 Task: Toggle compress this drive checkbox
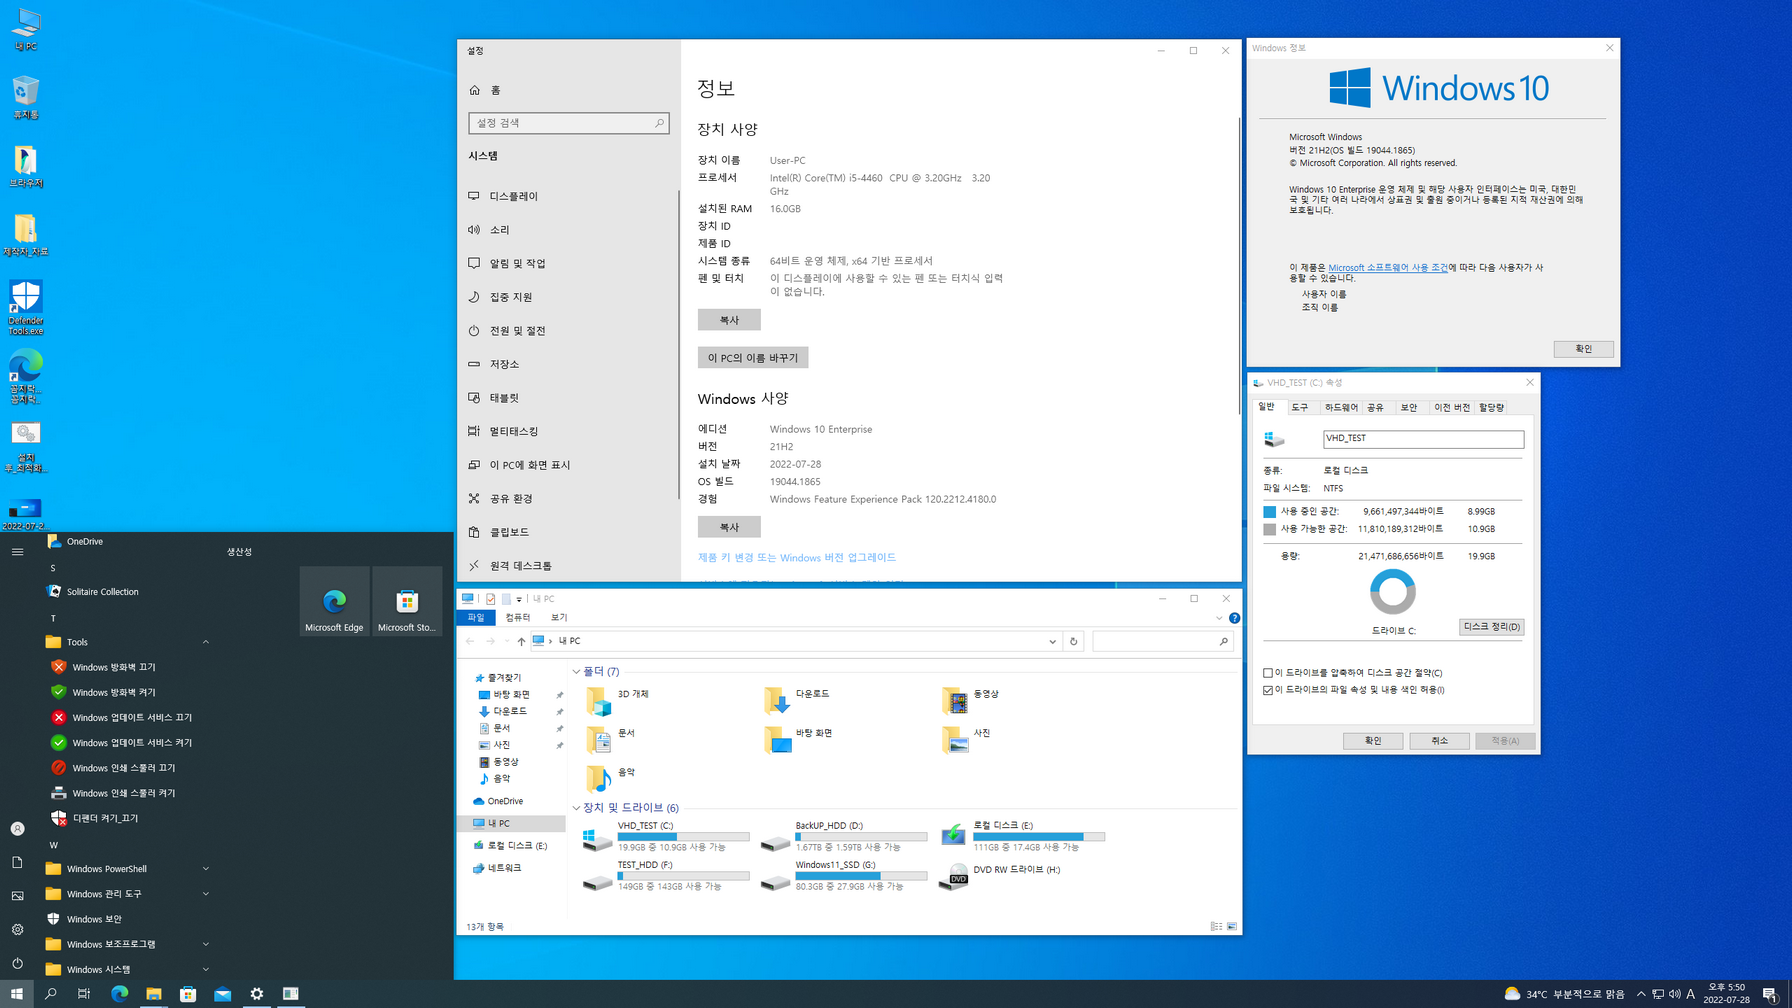pyautogui.click(x=1268, y=673)
